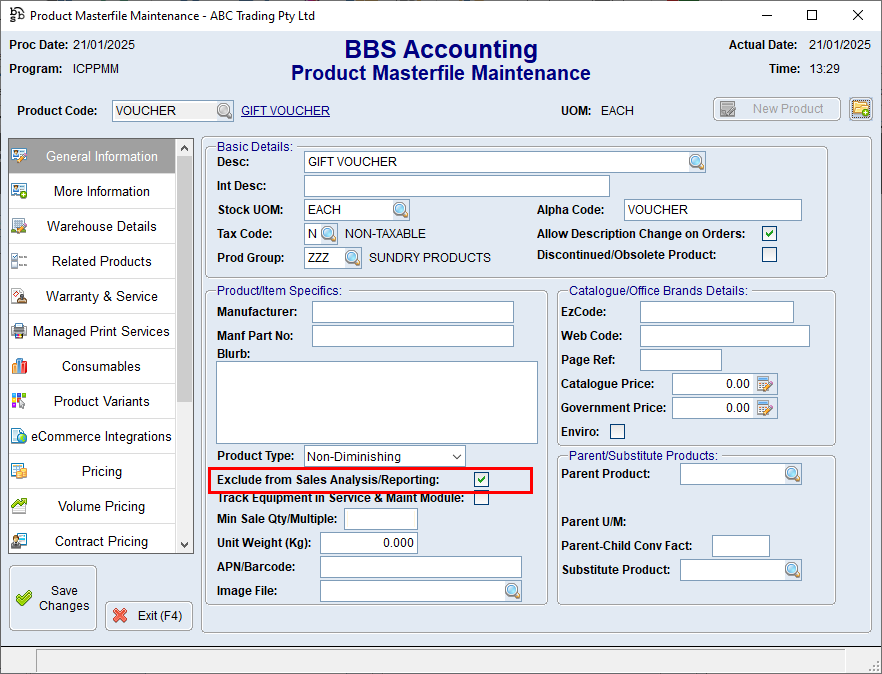Expand the Product Type dropdown
Viewport: 882px width, 674px height.
457,457
